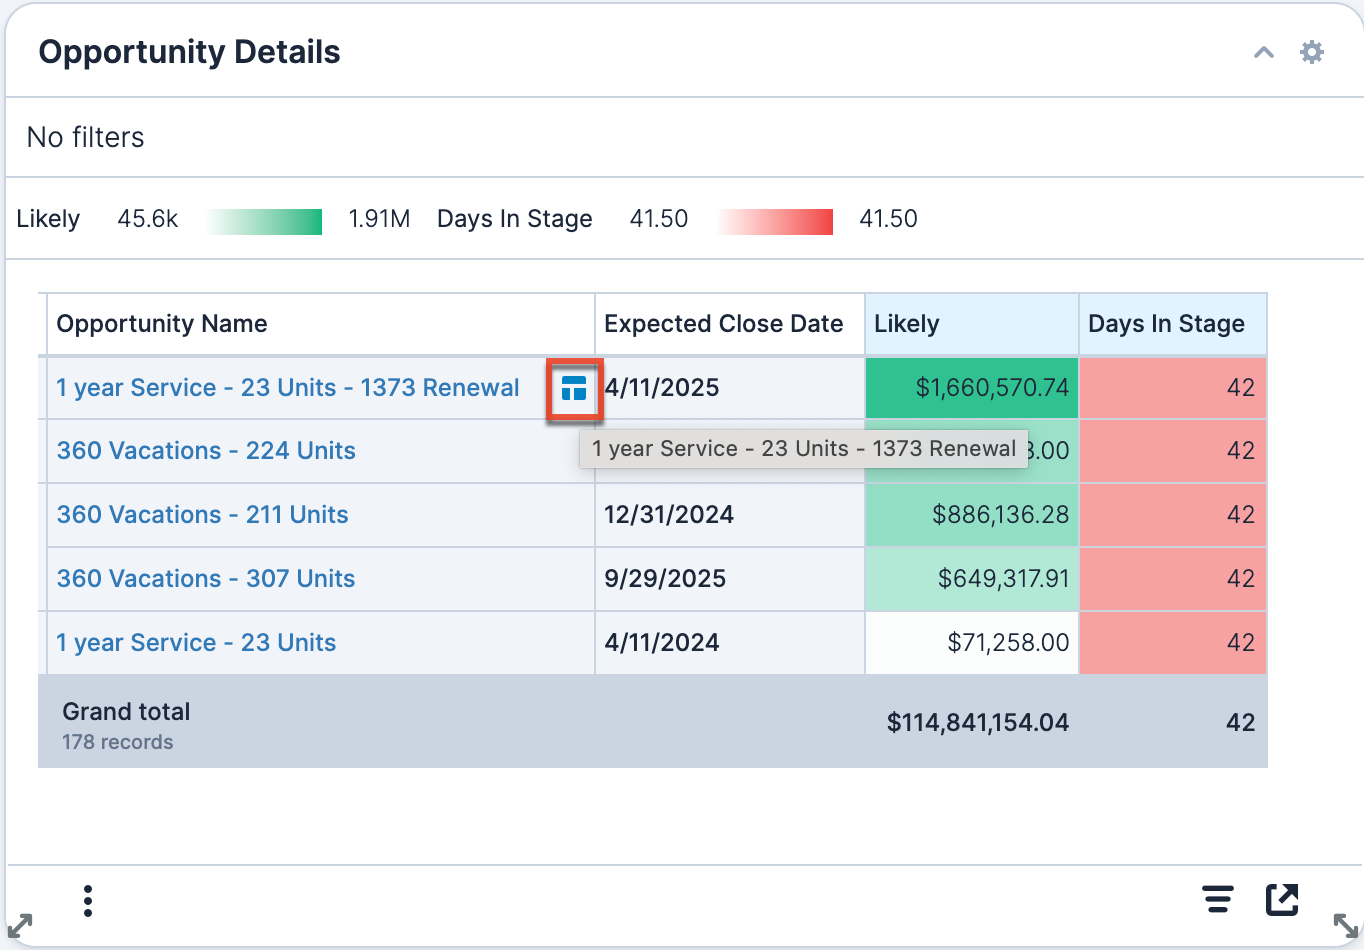Sort by Expected Close Date column header

[723, 324]
